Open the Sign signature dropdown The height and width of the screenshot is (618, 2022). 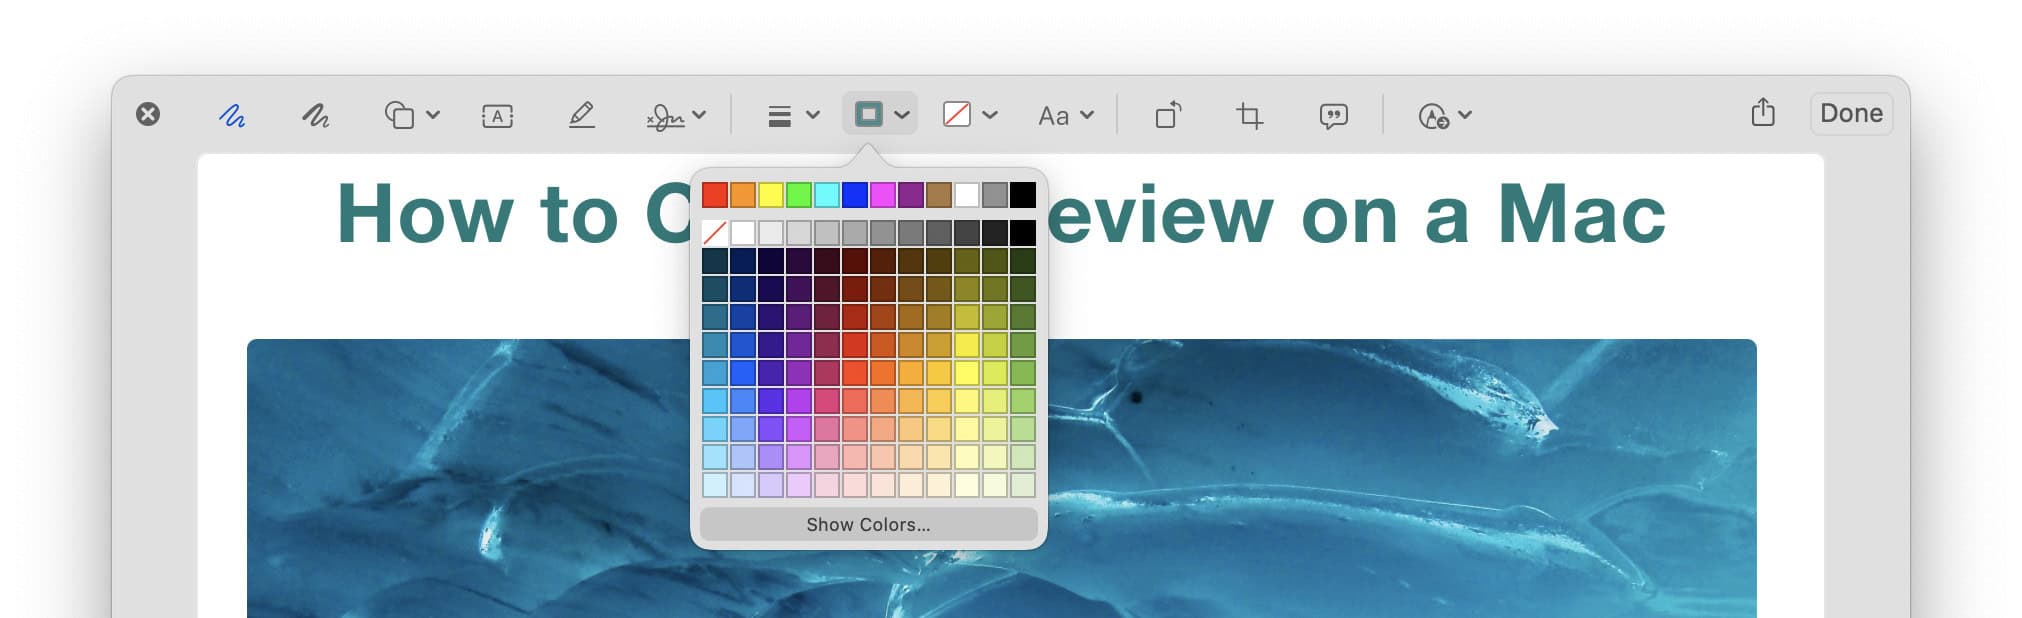pos(676,116)
